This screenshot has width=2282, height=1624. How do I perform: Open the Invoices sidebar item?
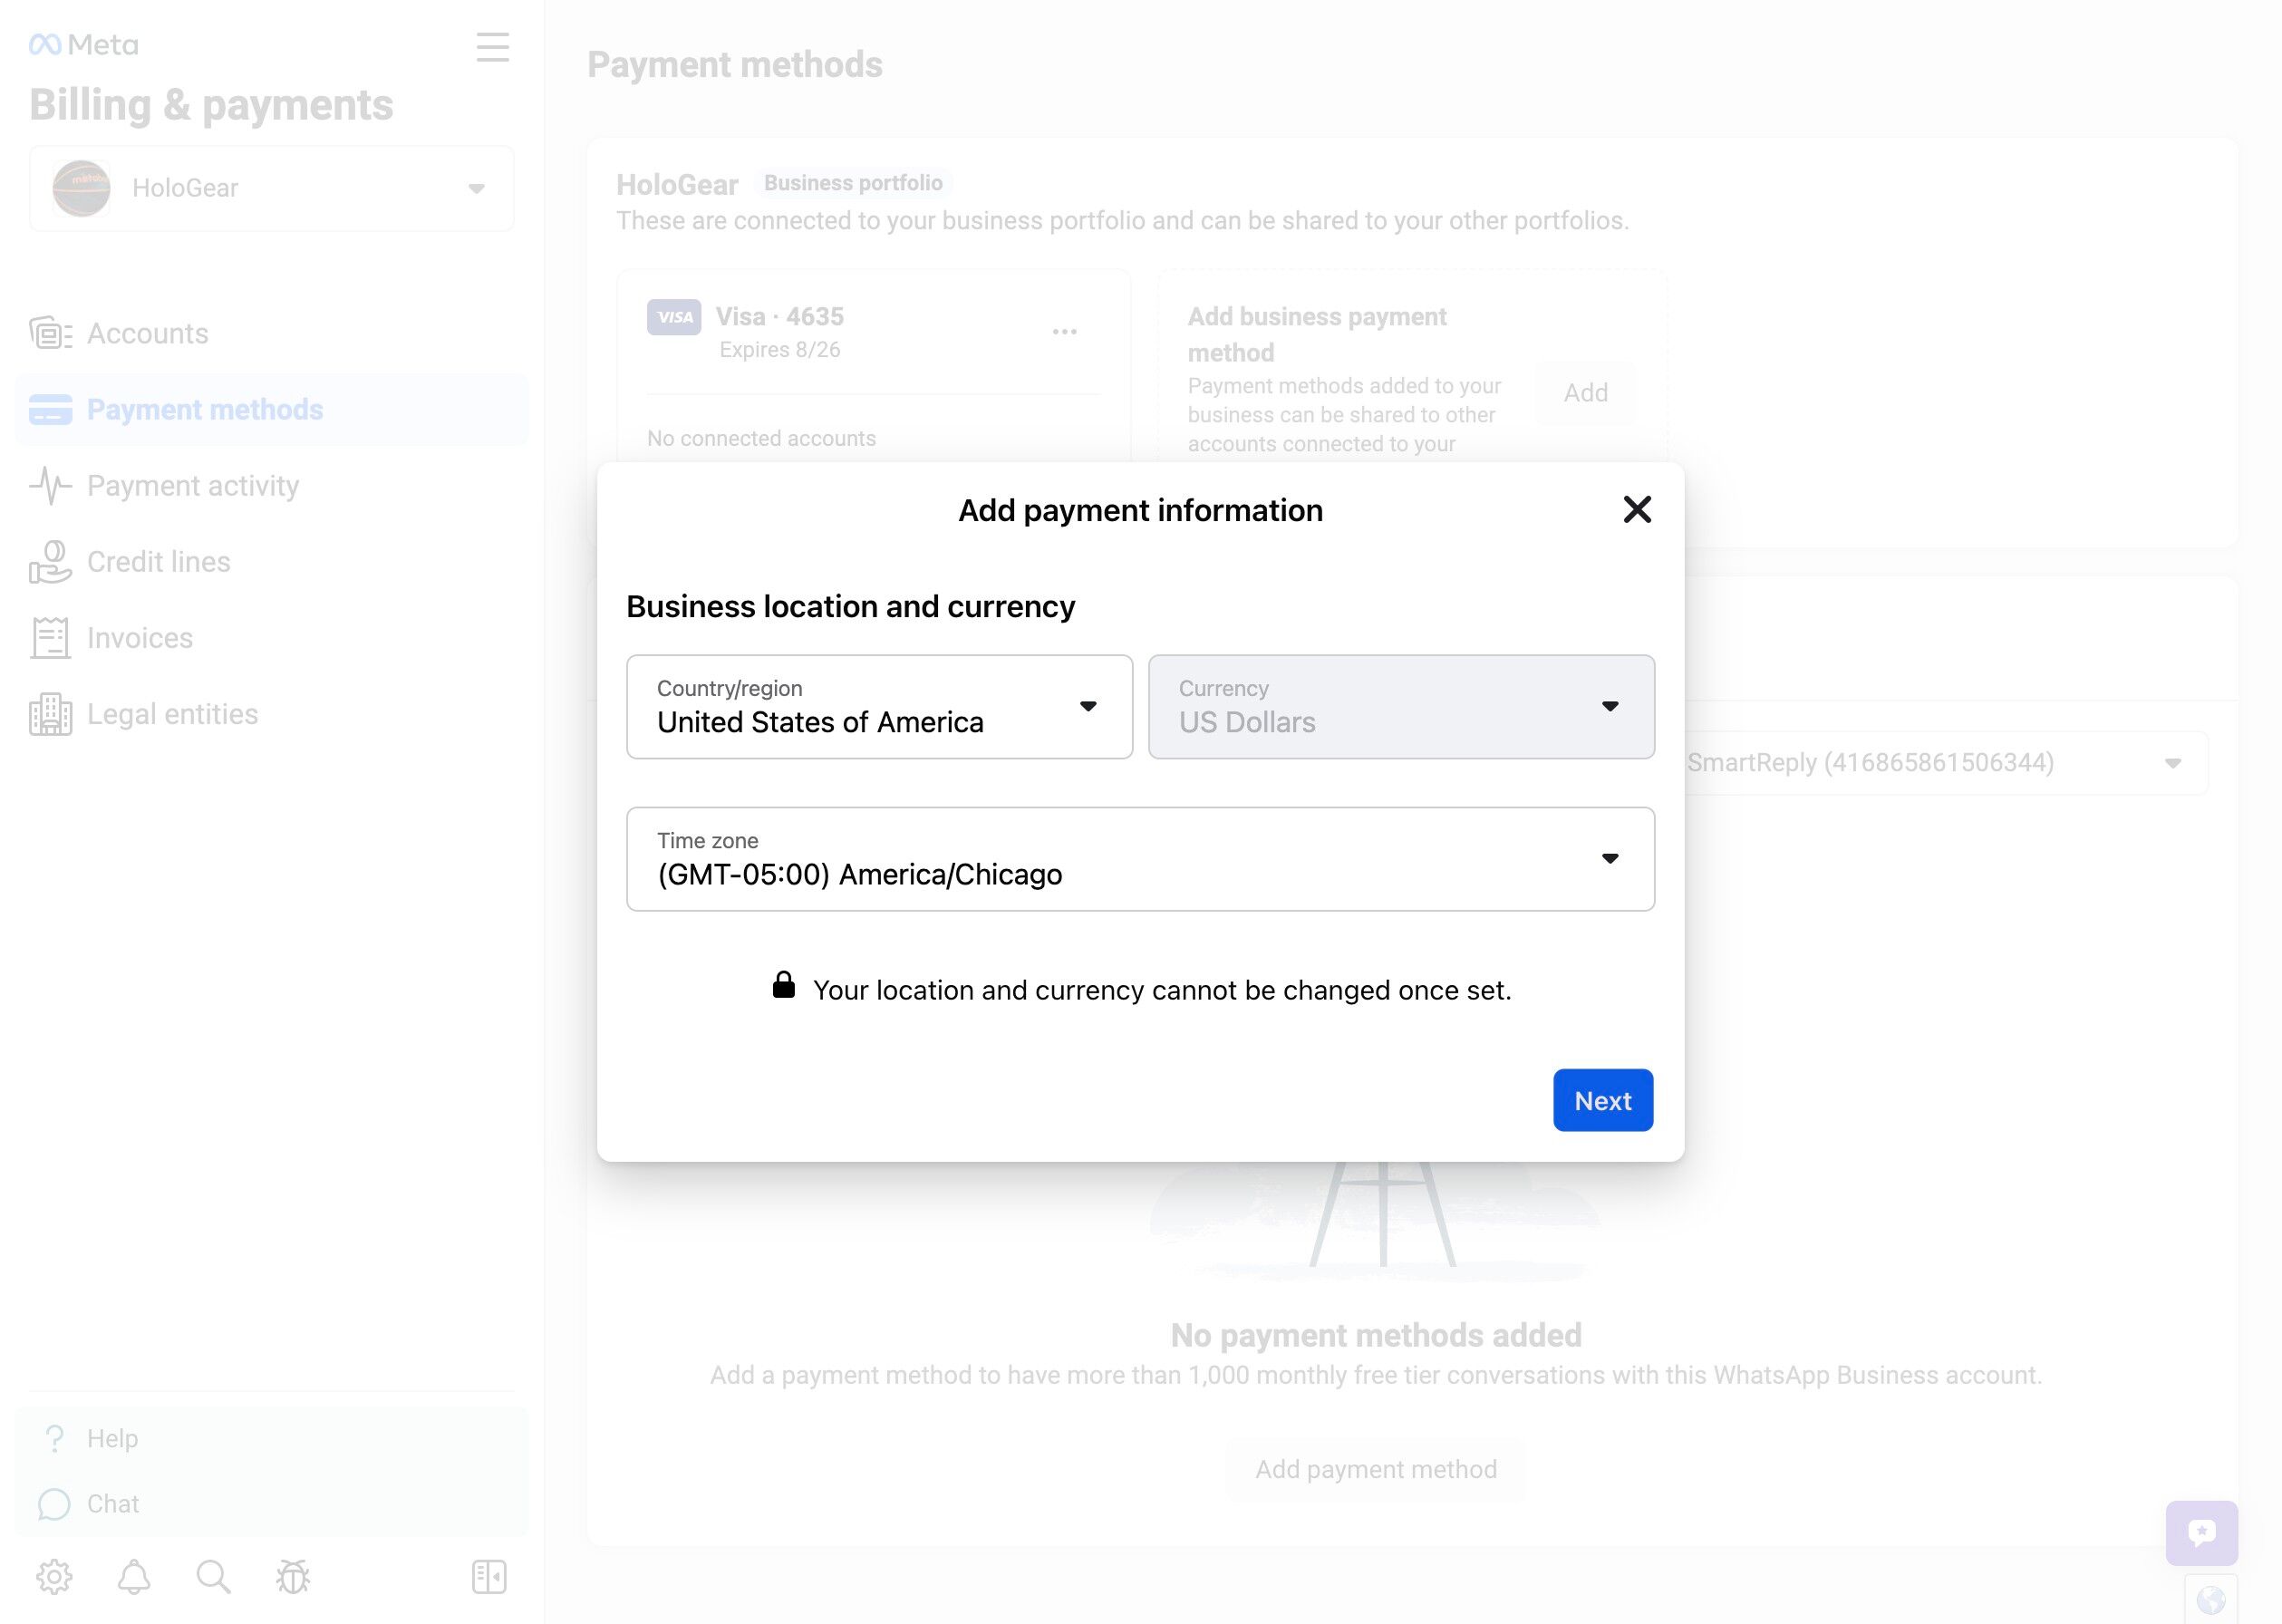point(139,638)
